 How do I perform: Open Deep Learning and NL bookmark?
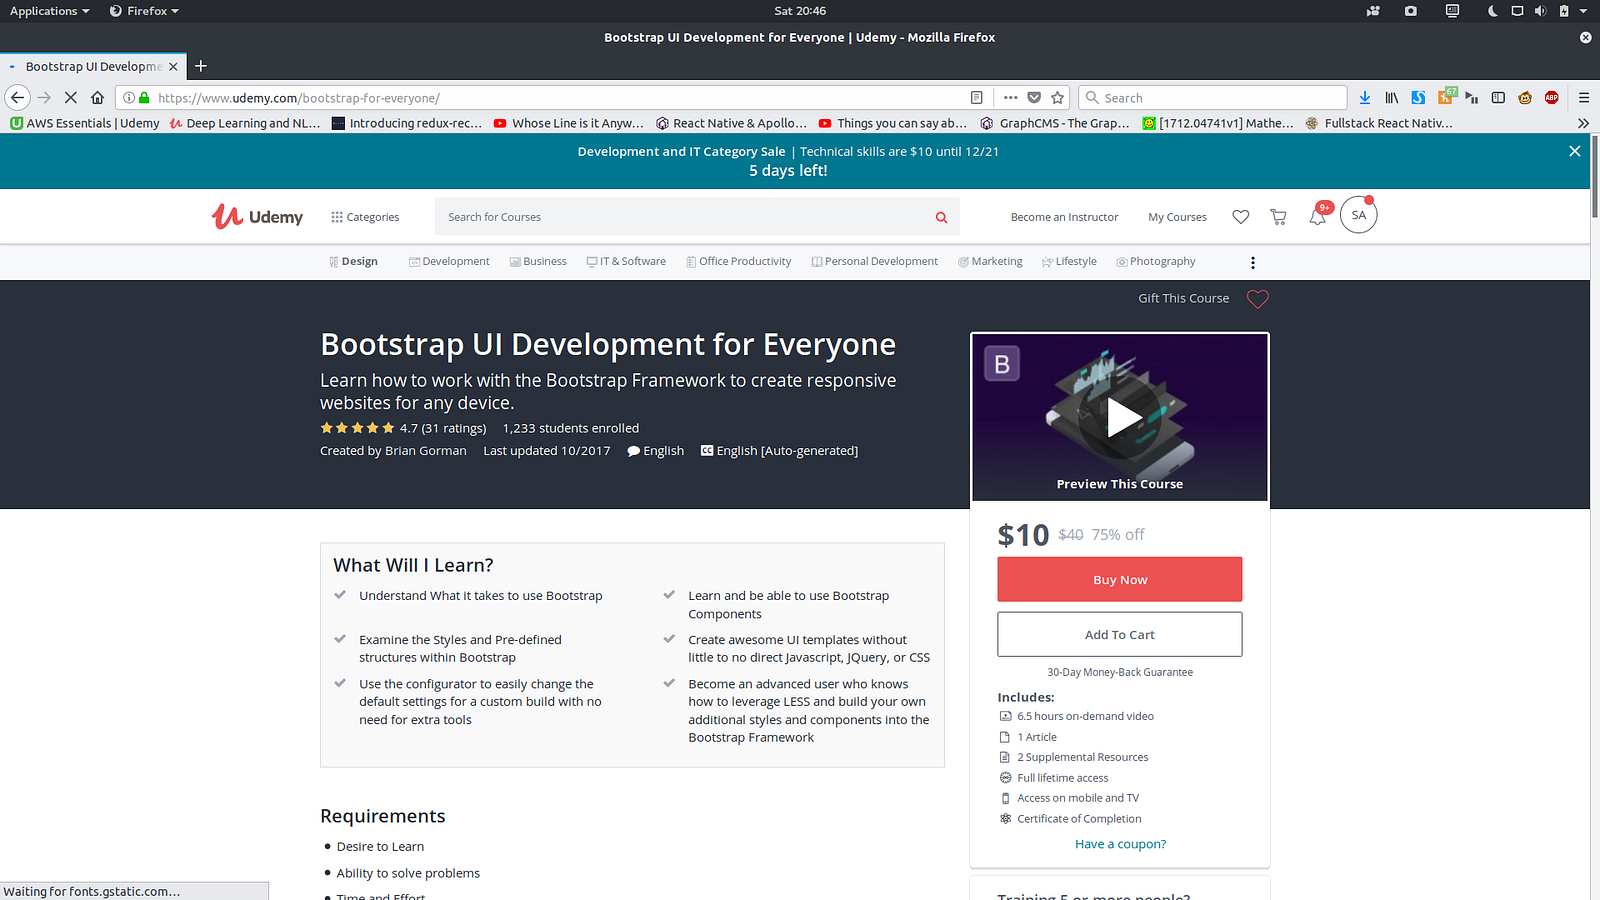[x=245, y=123]
